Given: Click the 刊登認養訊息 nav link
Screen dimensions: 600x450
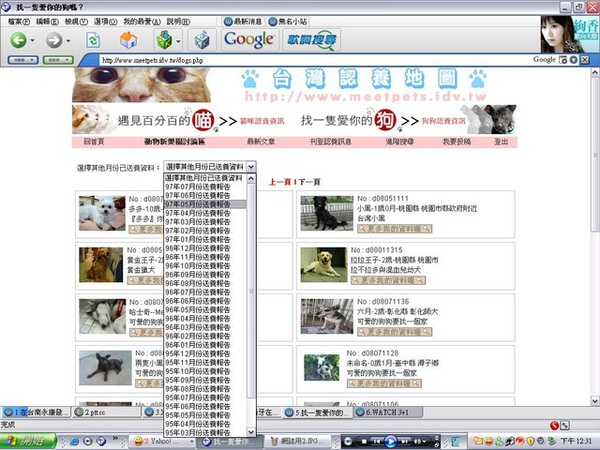Looking at the screenshot, I should click(331, 142).
